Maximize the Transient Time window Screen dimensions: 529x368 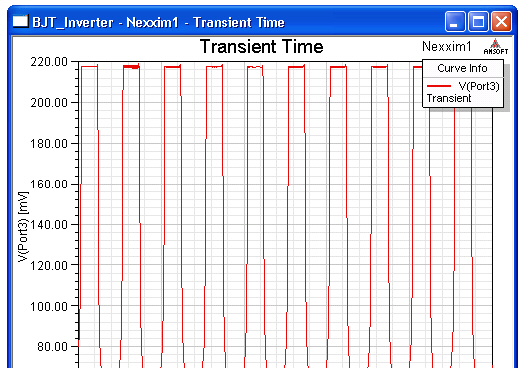(x=478, y=22)
